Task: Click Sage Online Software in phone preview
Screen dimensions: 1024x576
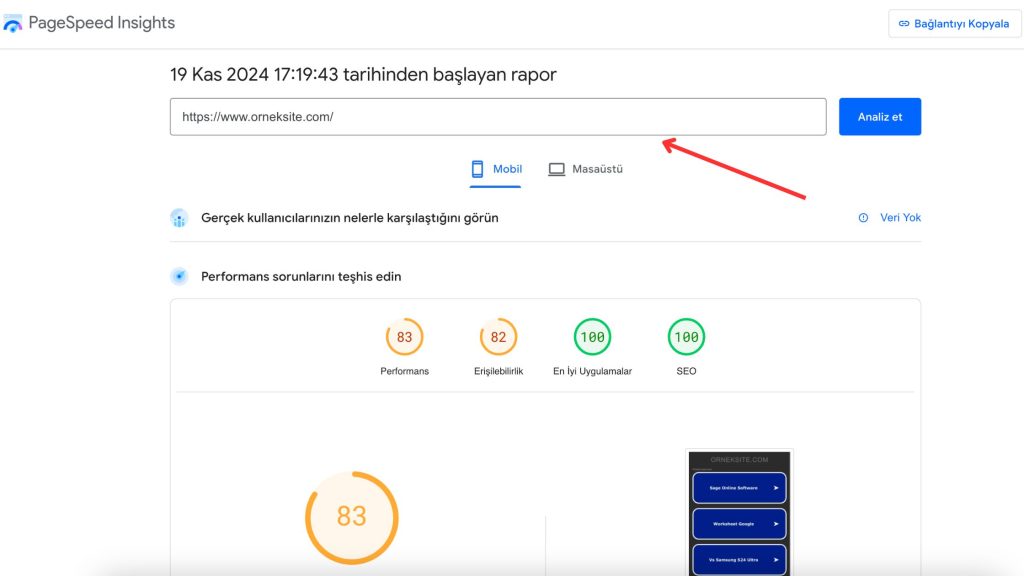Action: (x=739, y=488)
